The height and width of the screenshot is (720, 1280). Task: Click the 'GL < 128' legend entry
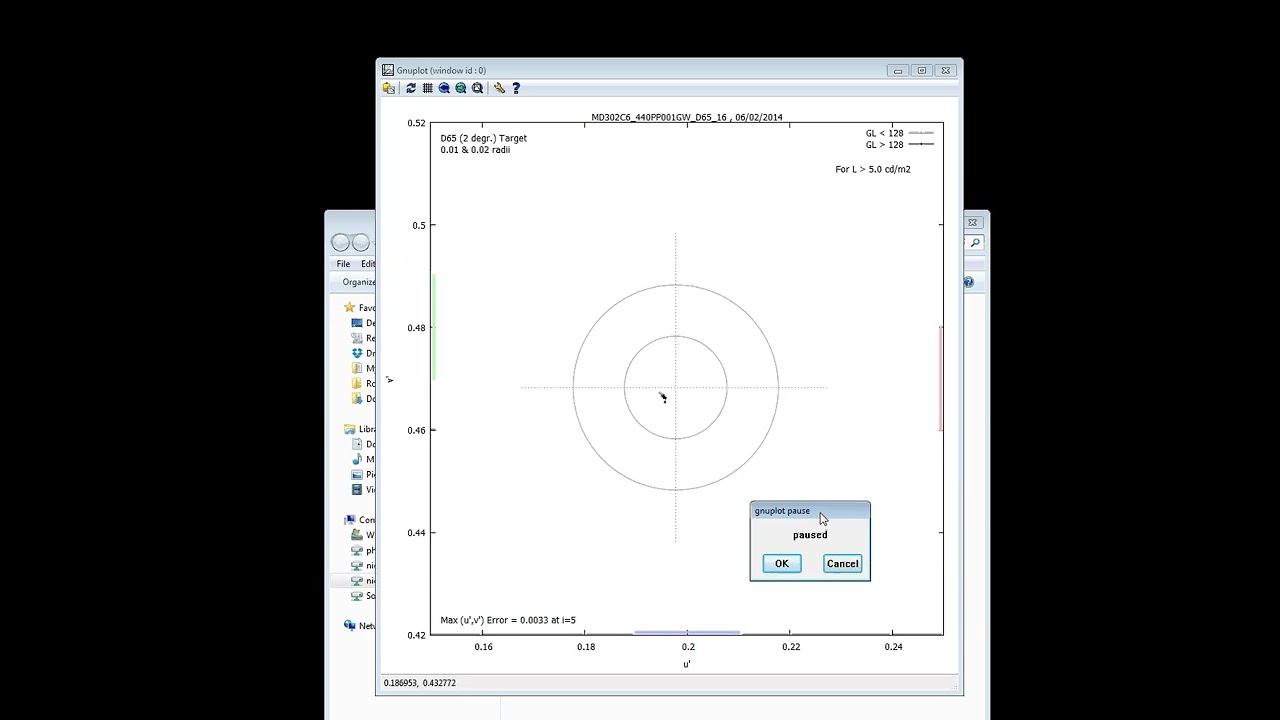[899, 133]
